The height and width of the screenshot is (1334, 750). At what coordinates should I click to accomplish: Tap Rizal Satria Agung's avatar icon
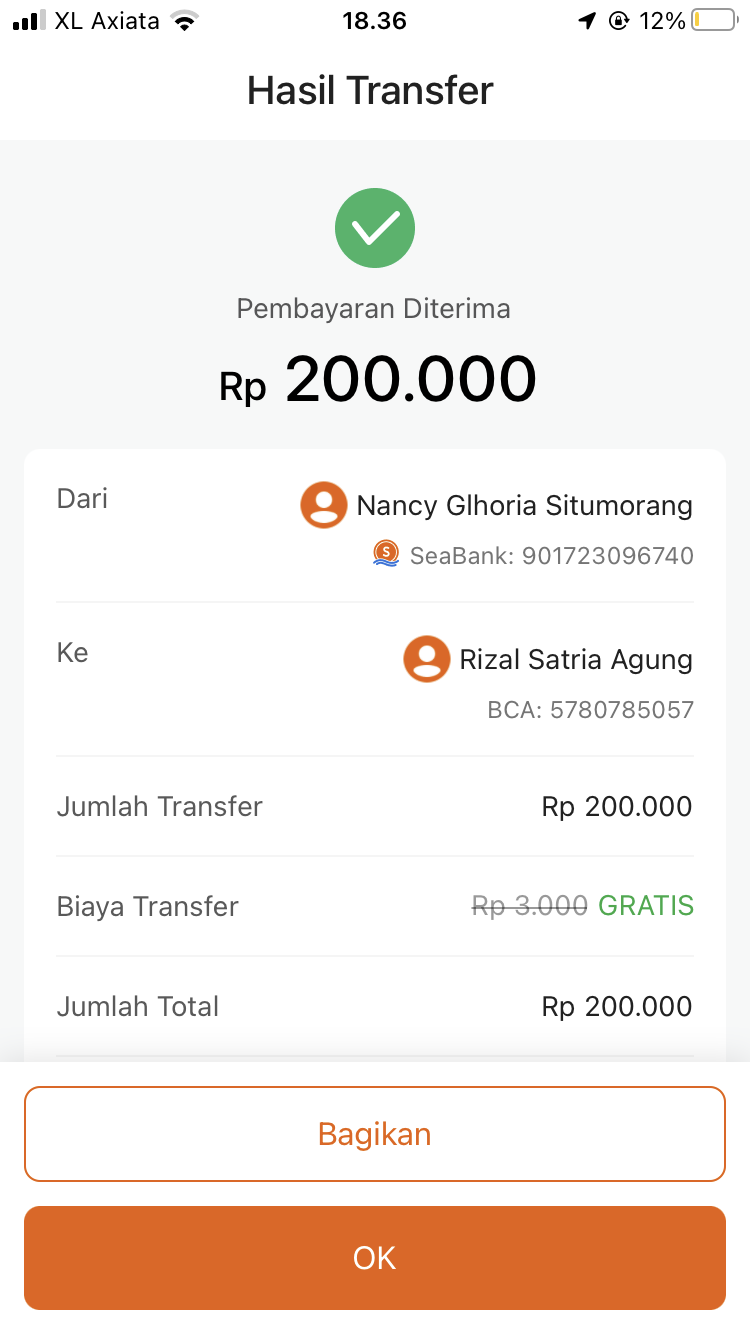point(427,659)
